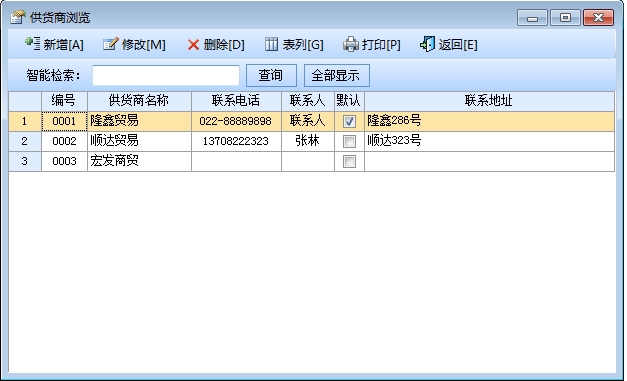Focus the 智能检索 search field
Viewport: 627px width, 381px height.
pyautogui.click(x=166, y=76)
